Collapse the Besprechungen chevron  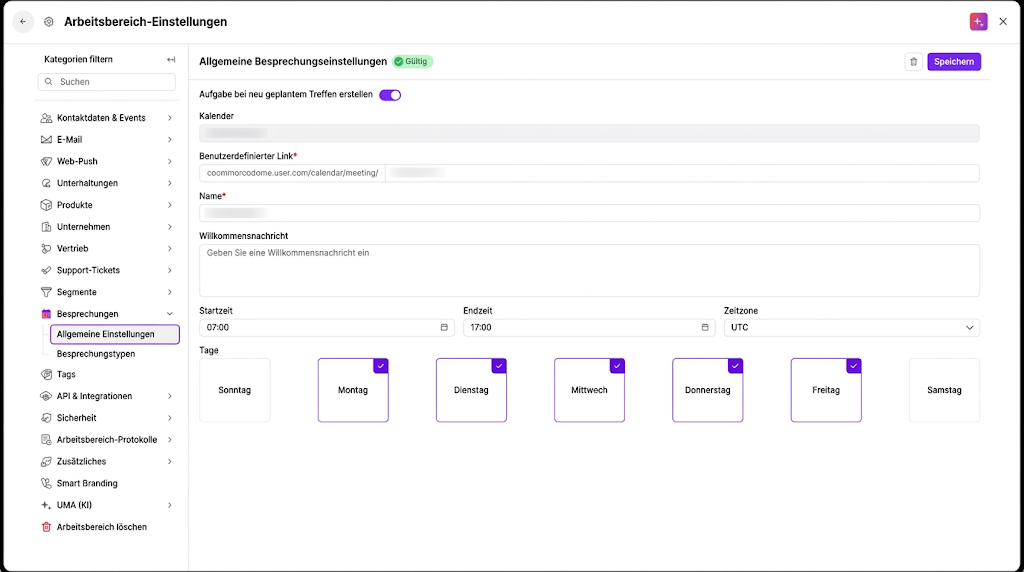click(x=170, y=314)
